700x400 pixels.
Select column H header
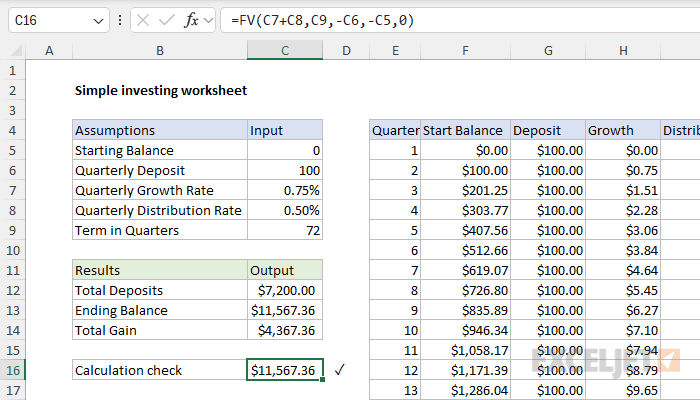point(623,50)
